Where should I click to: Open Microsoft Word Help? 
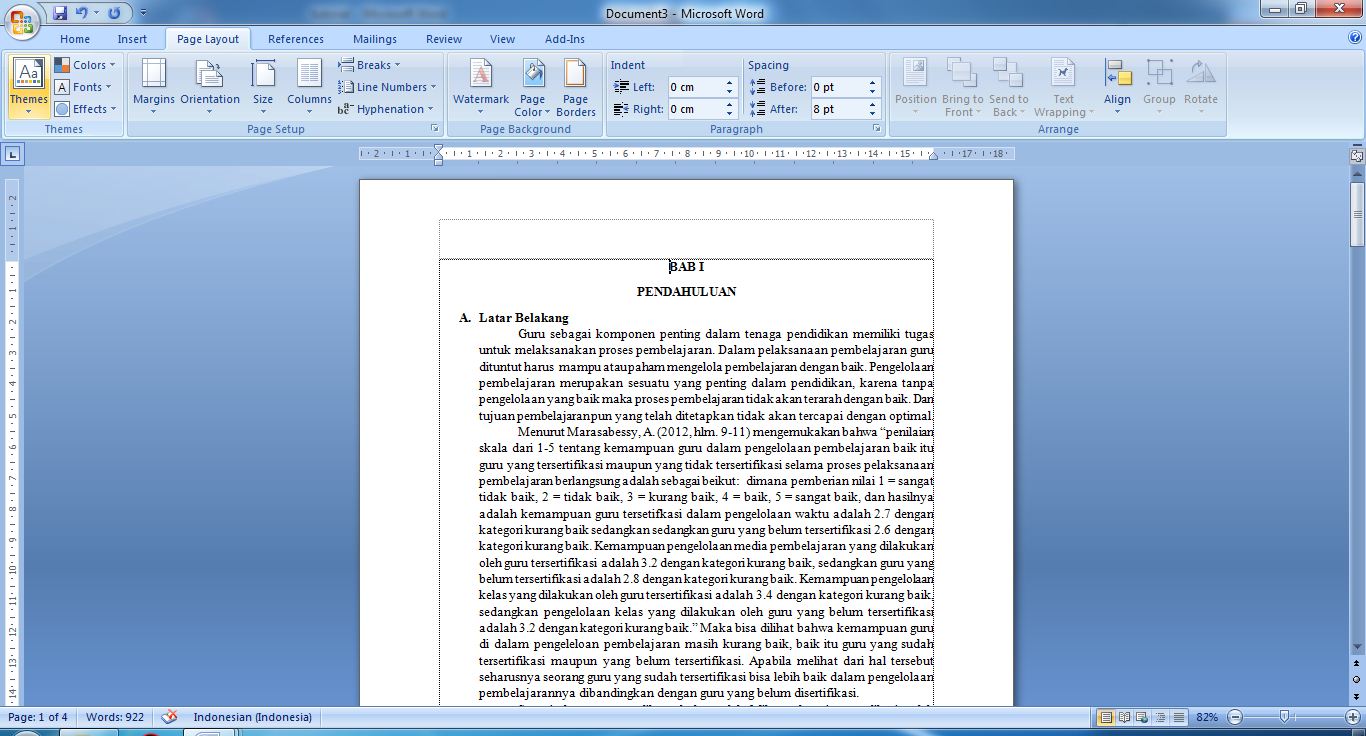(x=1355, y=38)
